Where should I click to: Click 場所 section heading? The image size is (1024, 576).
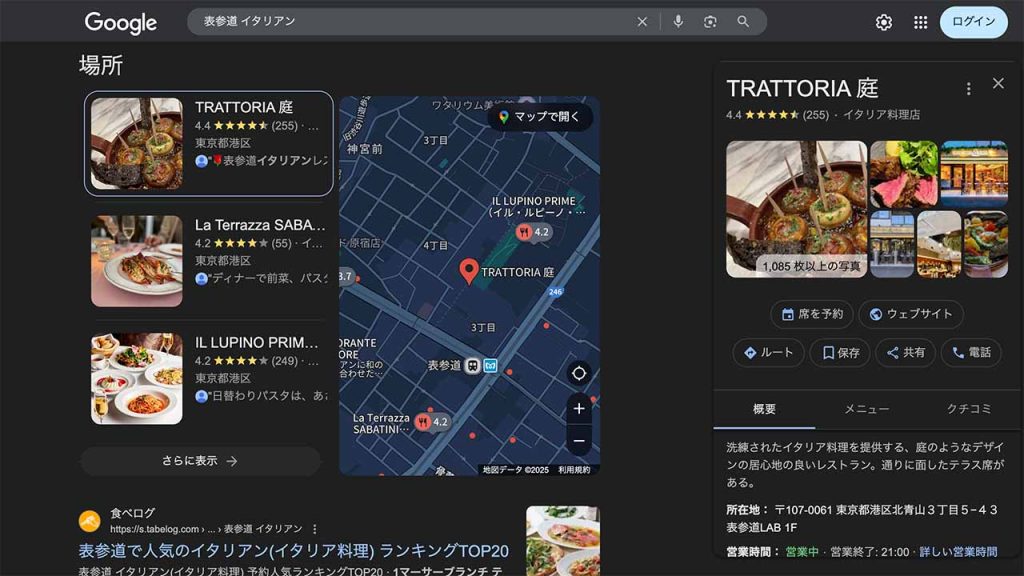(x=101, y=65)
